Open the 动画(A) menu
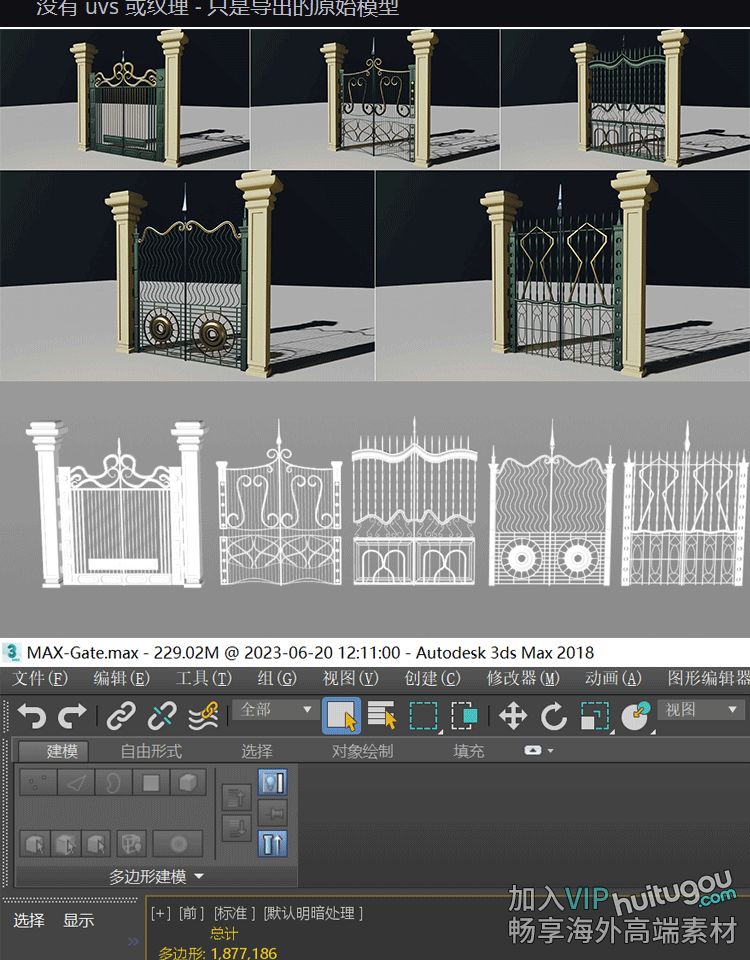The height and width of the screenshot is (960, 750). pyautogui.click(x=613, y=678)
